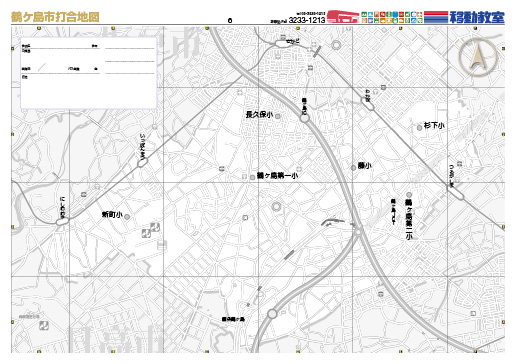Image resolution: width=516 pixels, height=364 pixels.
Task: Click the north compass rose icon
Action: point(478,57)
